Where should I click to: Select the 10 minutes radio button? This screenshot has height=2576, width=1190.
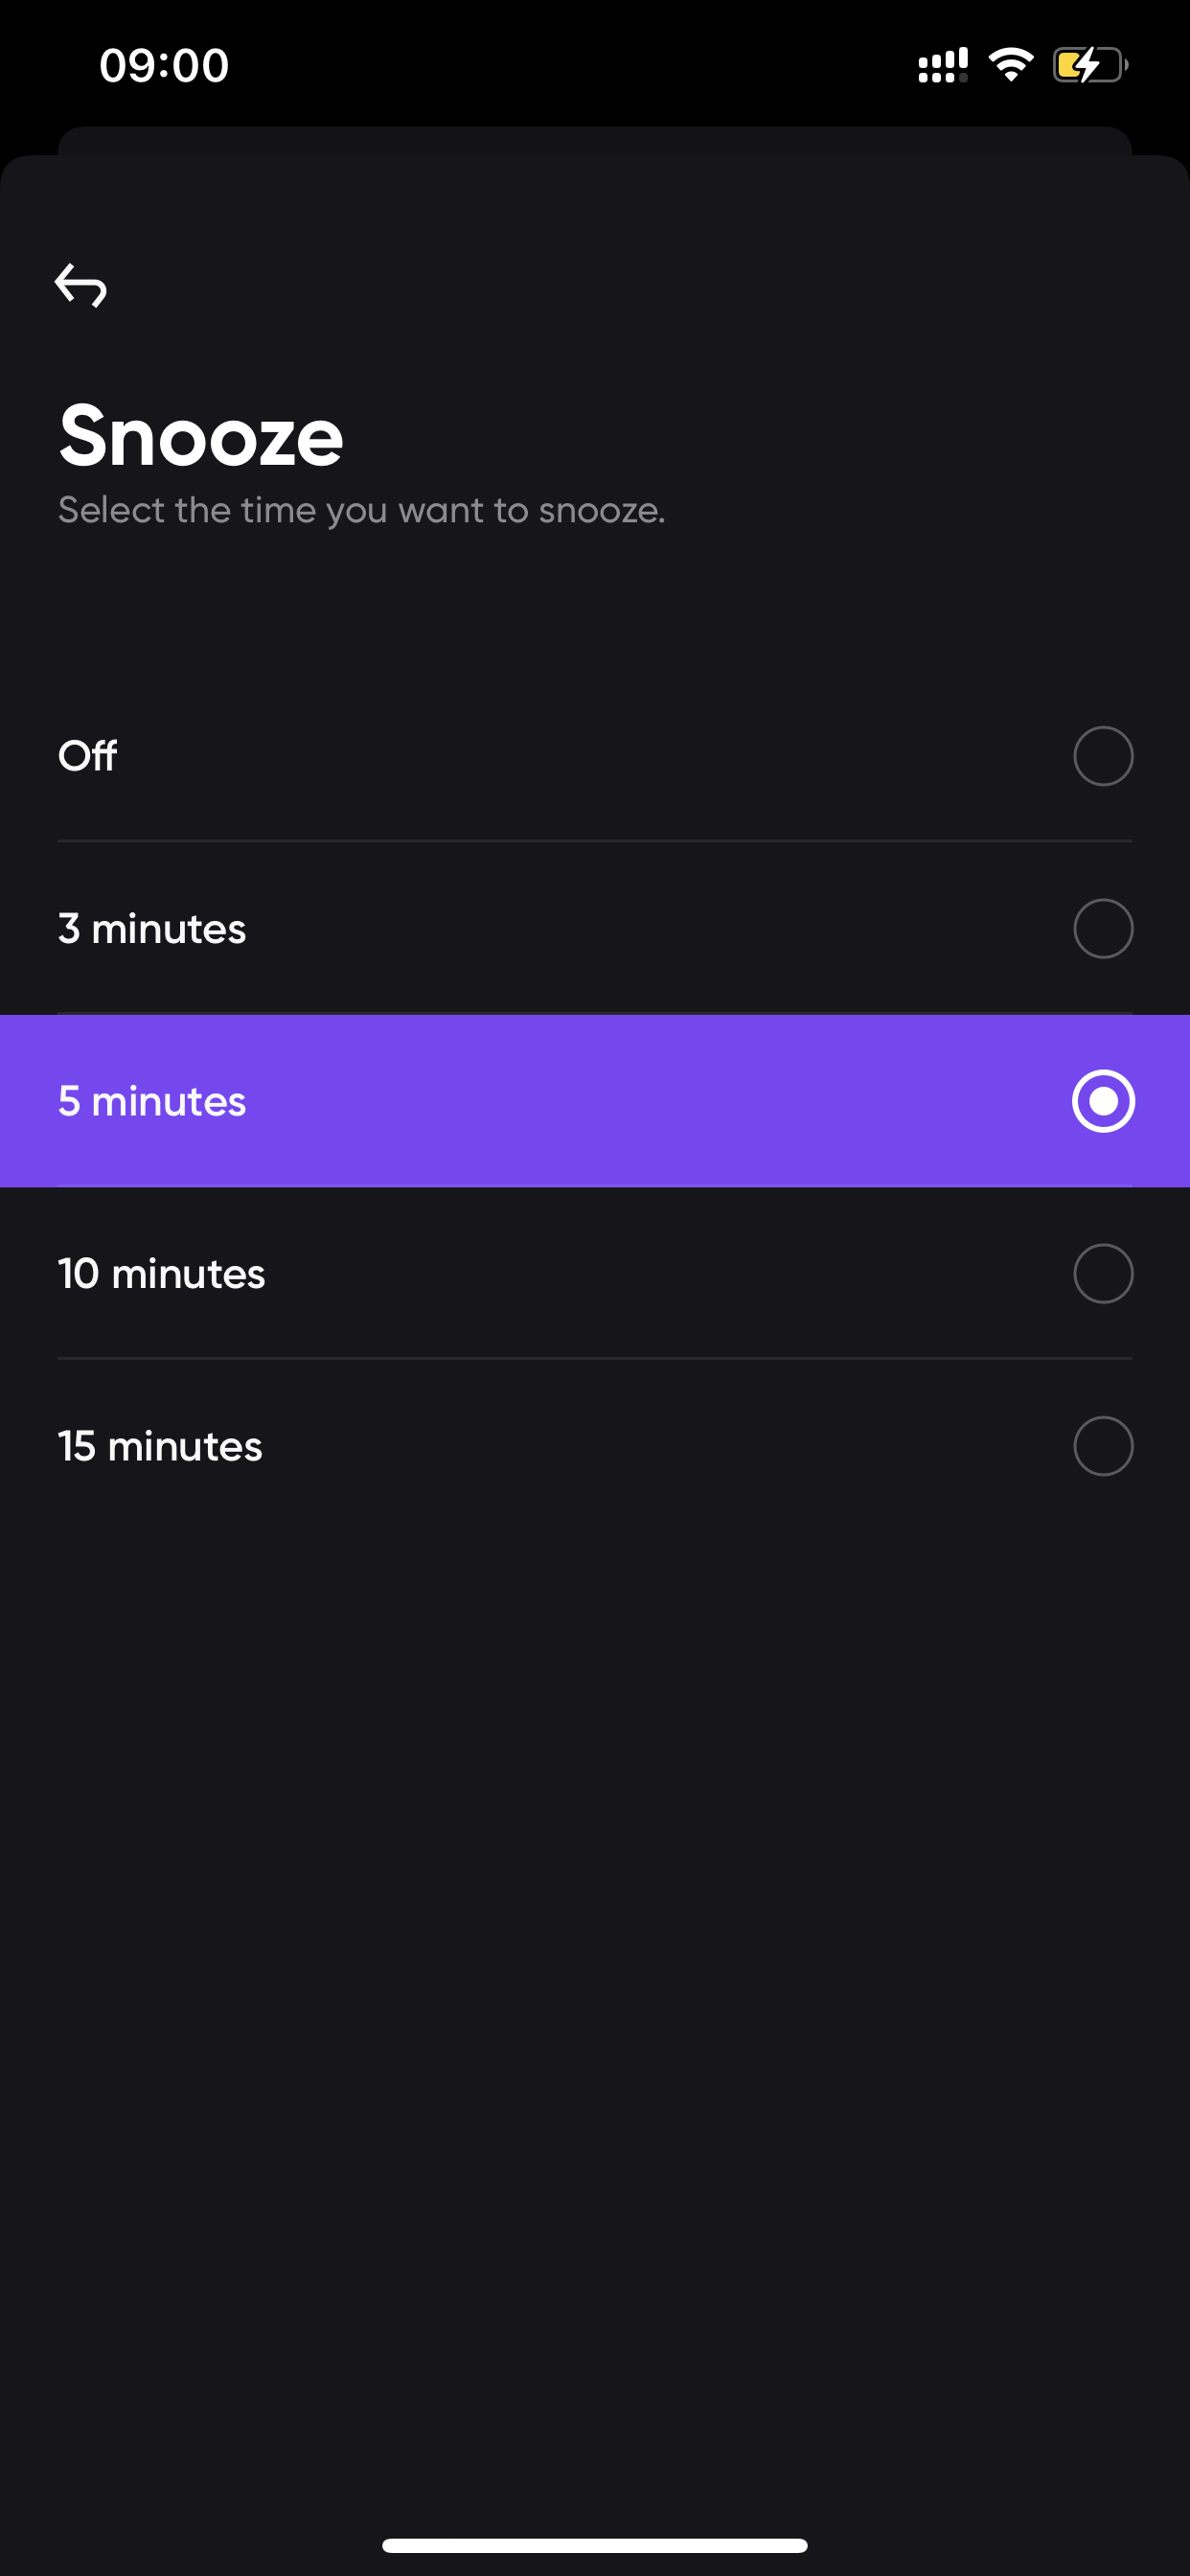1103,1273
